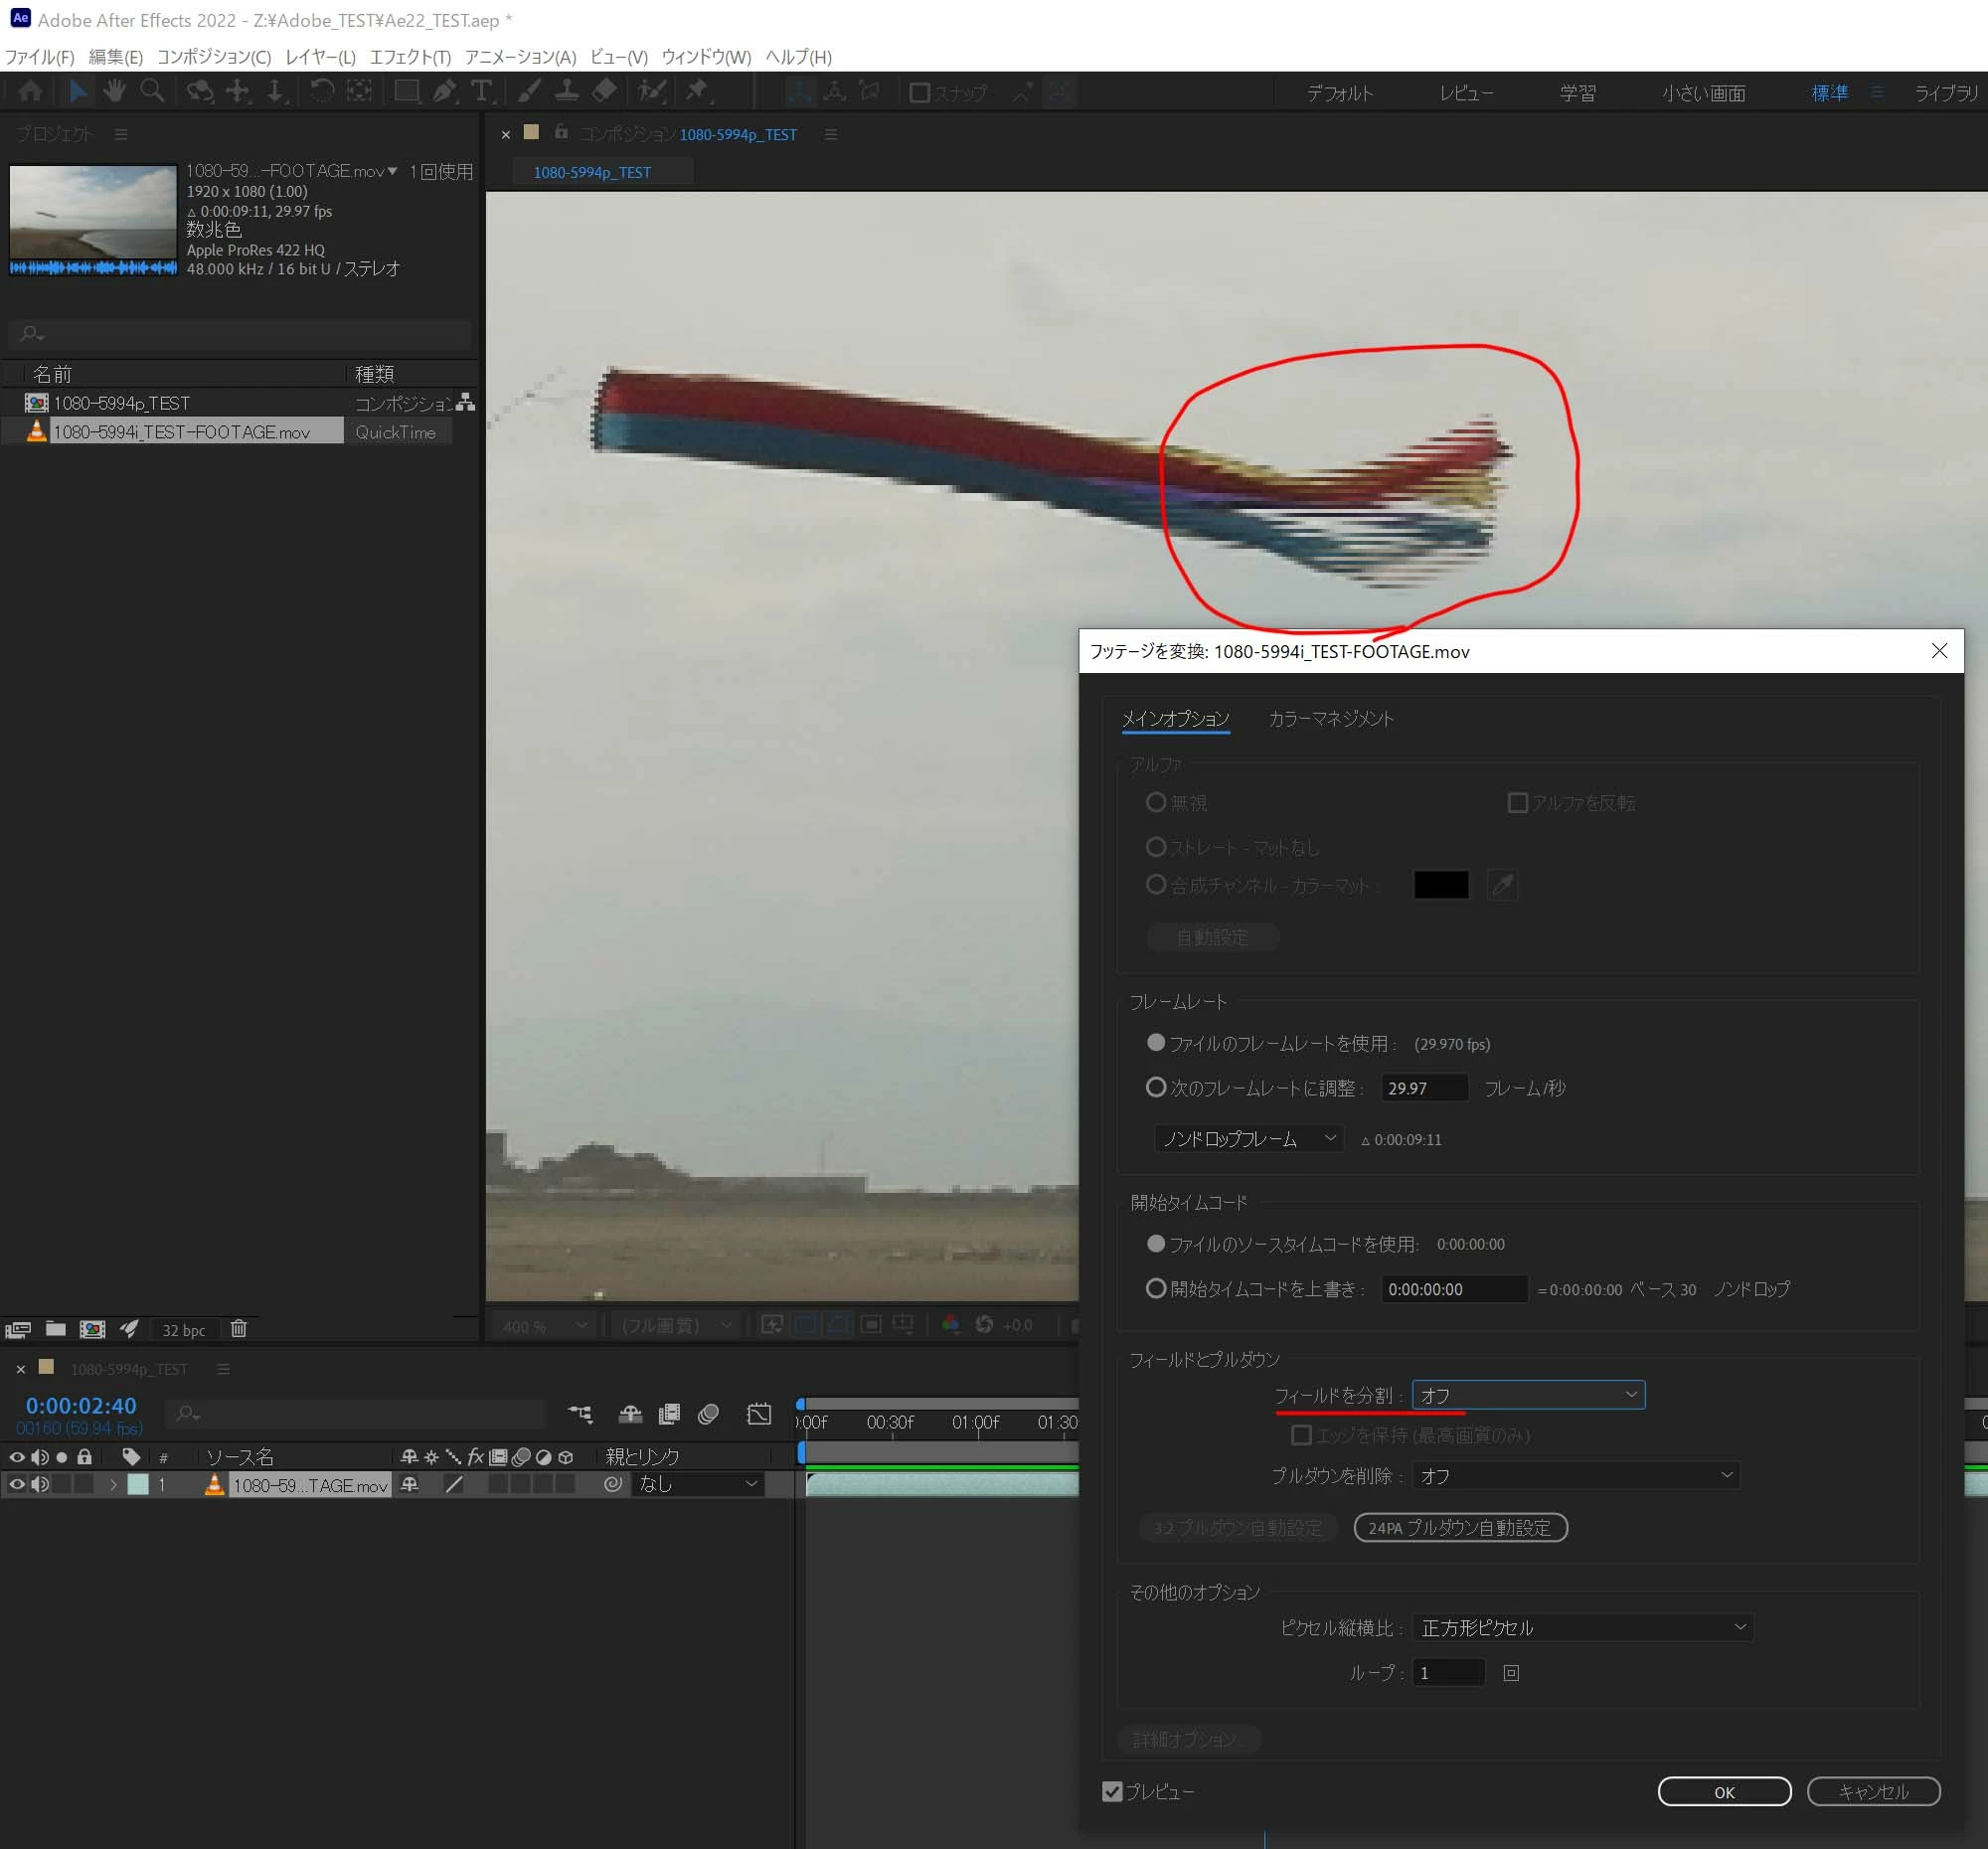The image size is (1988, 1849).
Task: Toggle the プレビュー checkbox in dialog
Action: click(x=1112, y=1791)
